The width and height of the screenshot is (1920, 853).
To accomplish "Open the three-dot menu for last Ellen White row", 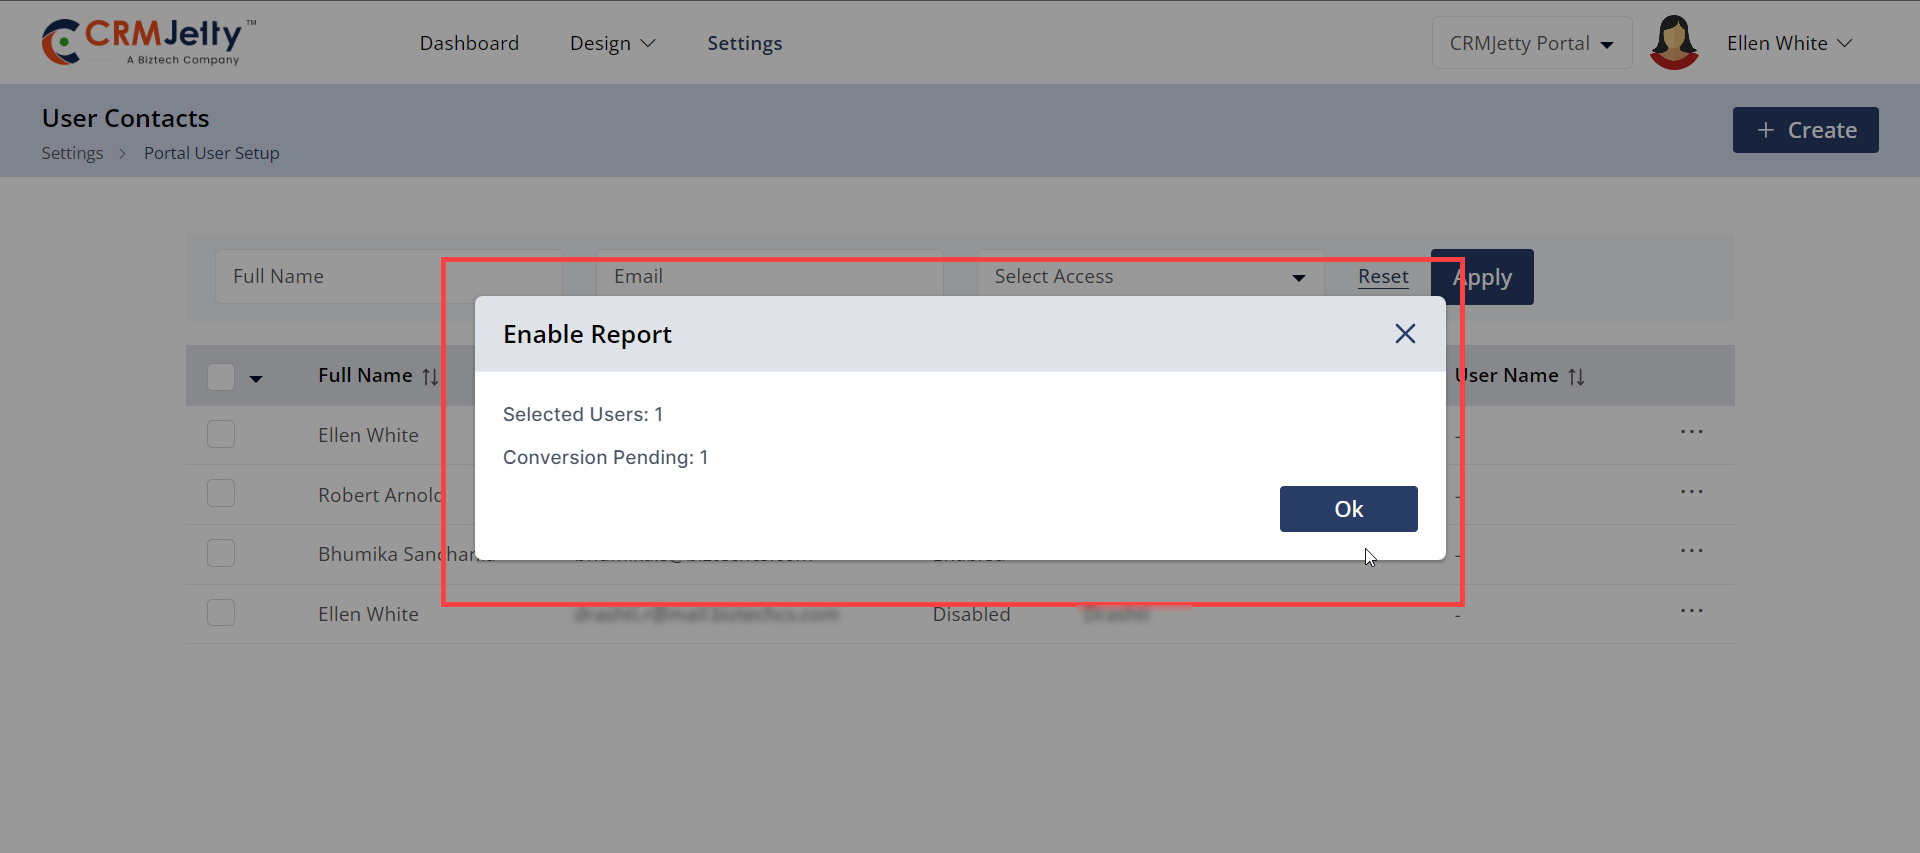I will 1691,611.
